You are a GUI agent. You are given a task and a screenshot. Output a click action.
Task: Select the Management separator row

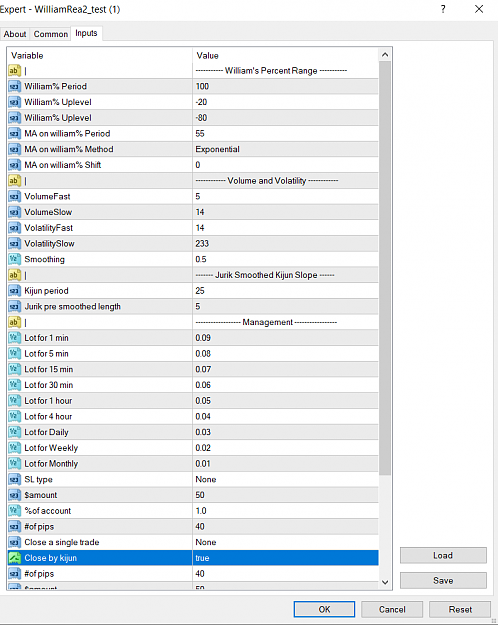[x=193, y=322]
